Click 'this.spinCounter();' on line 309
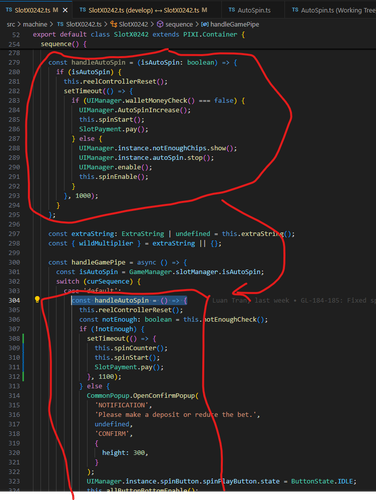The image size is (376, 500). click(x=131, y=348)
